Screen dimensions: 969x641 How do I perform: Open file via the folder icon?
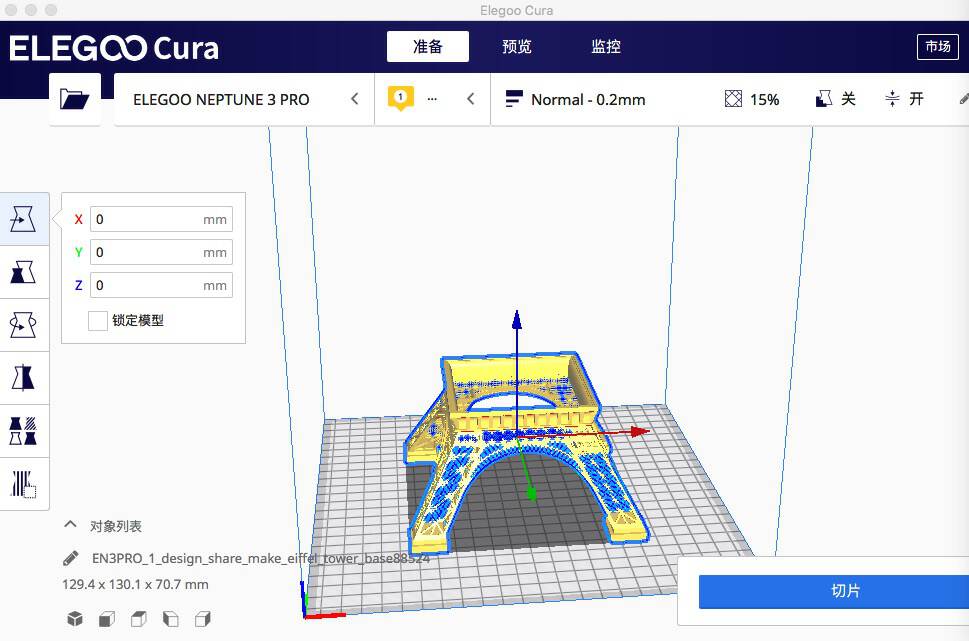[x=75, y=99]
